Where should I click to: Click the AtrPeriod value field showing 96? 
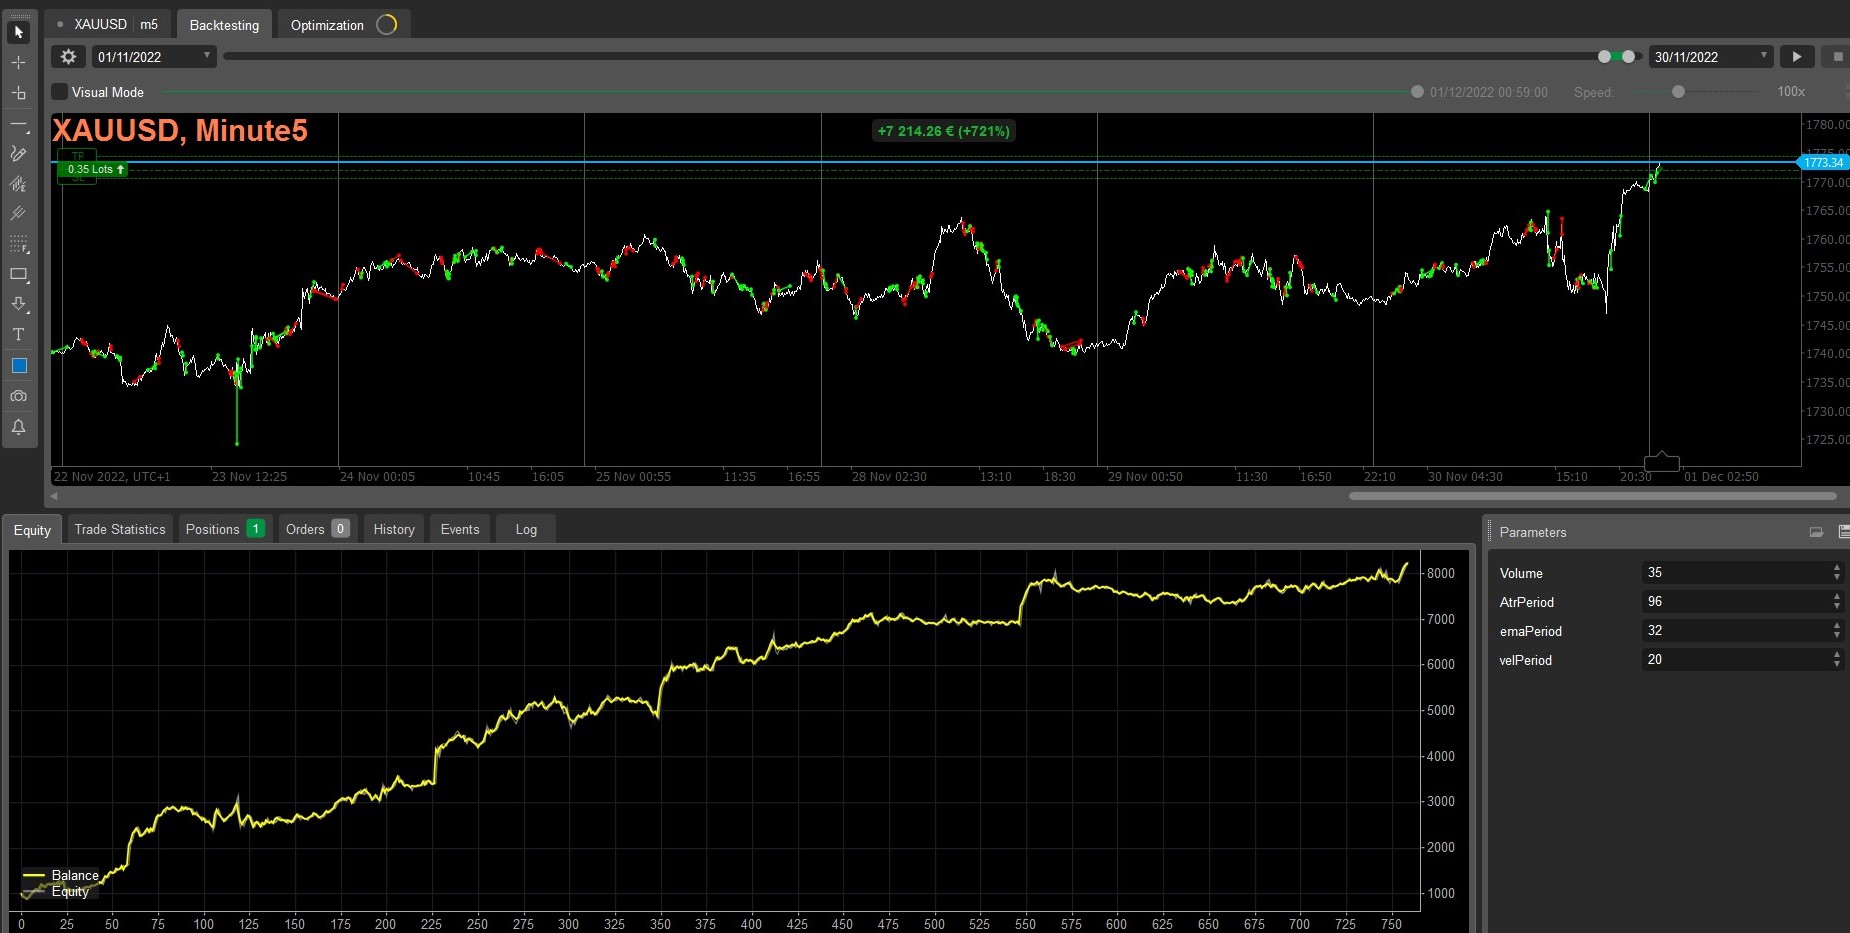pyautogui.click(x=1735, y=601)
